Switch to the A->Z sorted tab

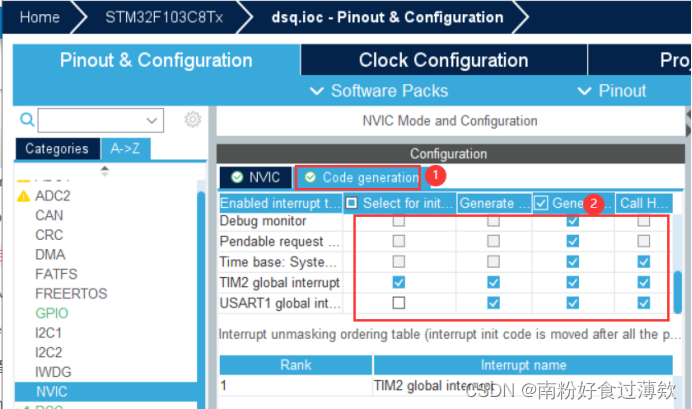(125, 149)
